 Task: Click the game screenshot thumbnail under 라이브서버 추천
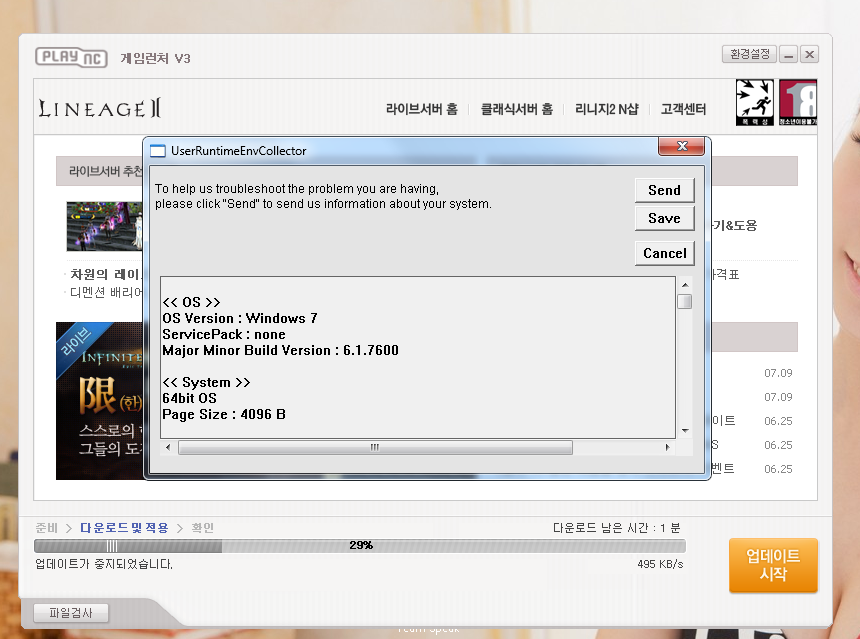pos(104,226)
